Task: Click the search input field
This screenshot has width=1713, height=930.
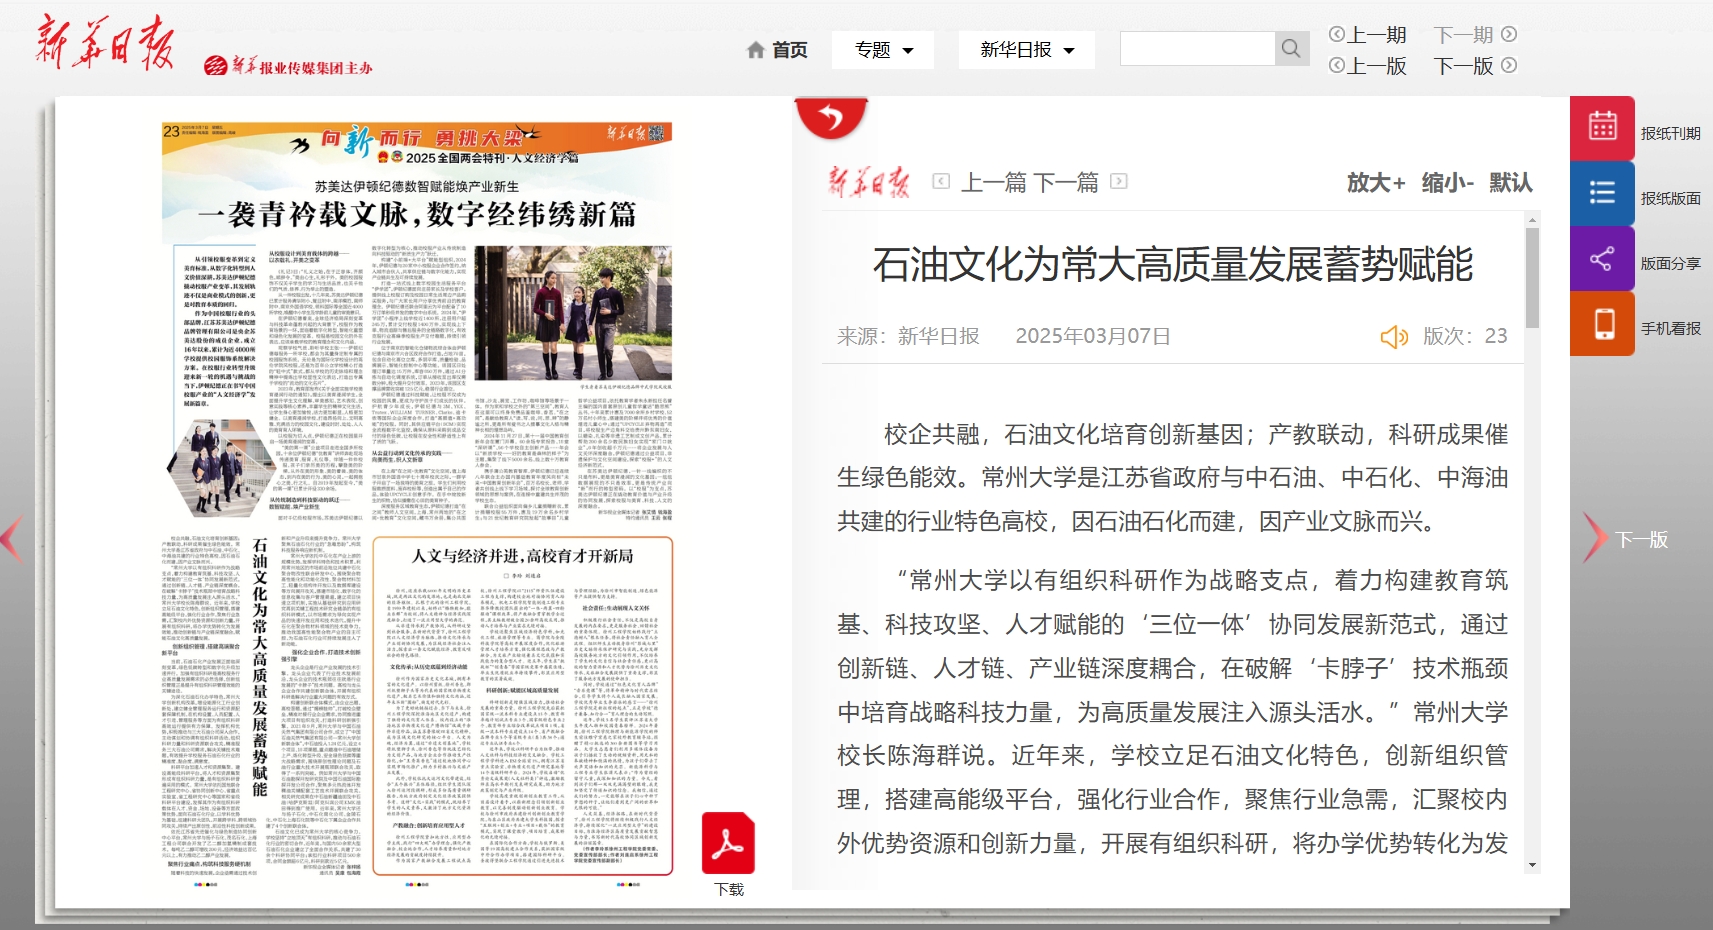Action: coord(1197,49)
